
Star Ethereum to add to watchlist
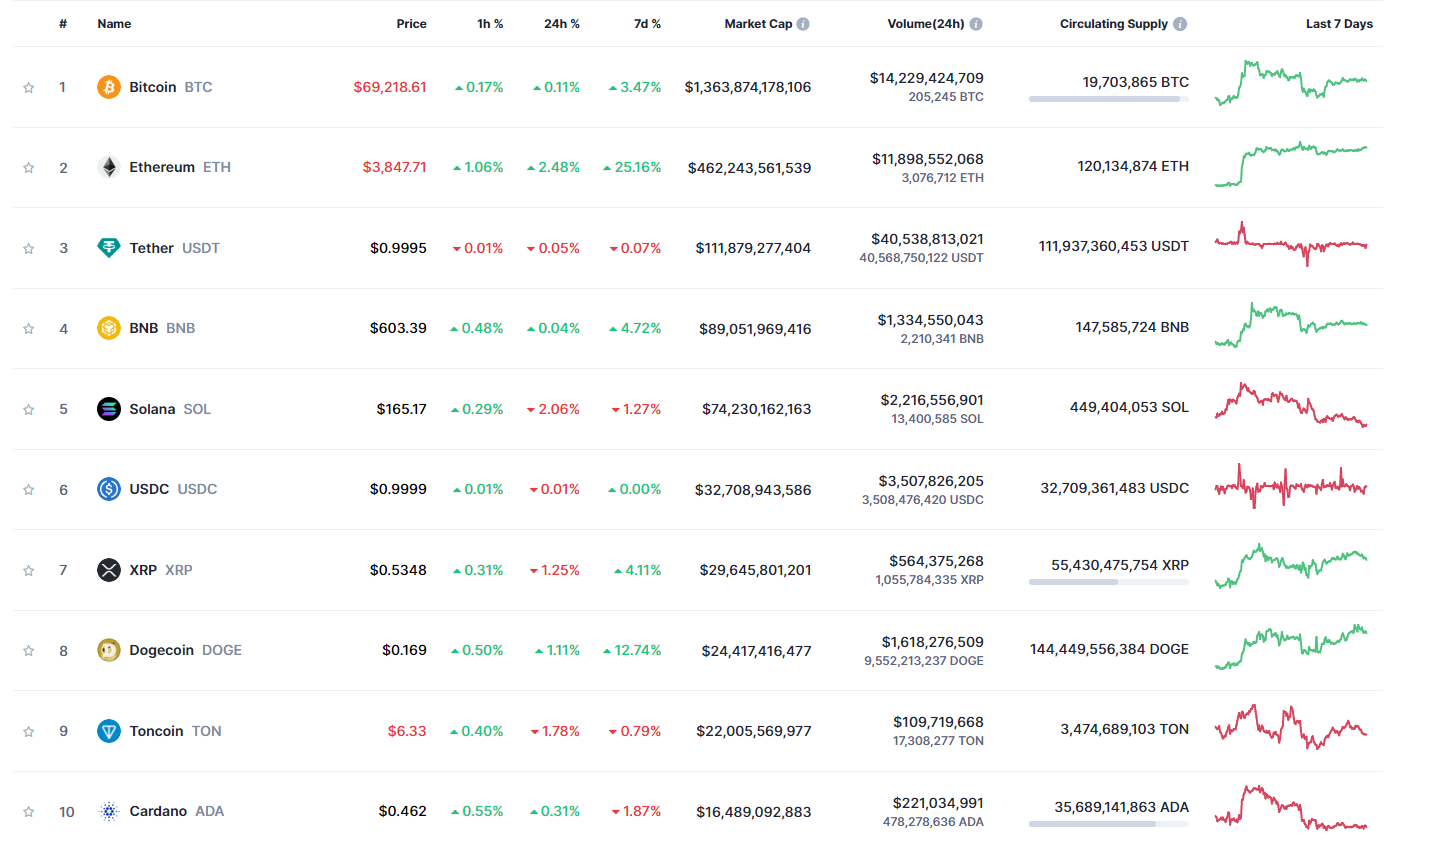pyautogui.click(x=29, y=168)
